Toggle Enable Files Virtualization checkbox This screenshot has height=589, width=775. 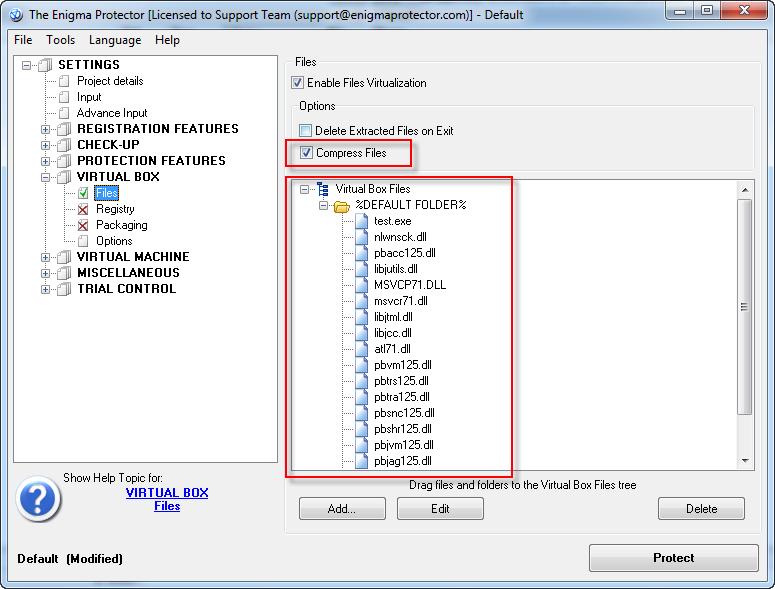[x=297, y=83]
